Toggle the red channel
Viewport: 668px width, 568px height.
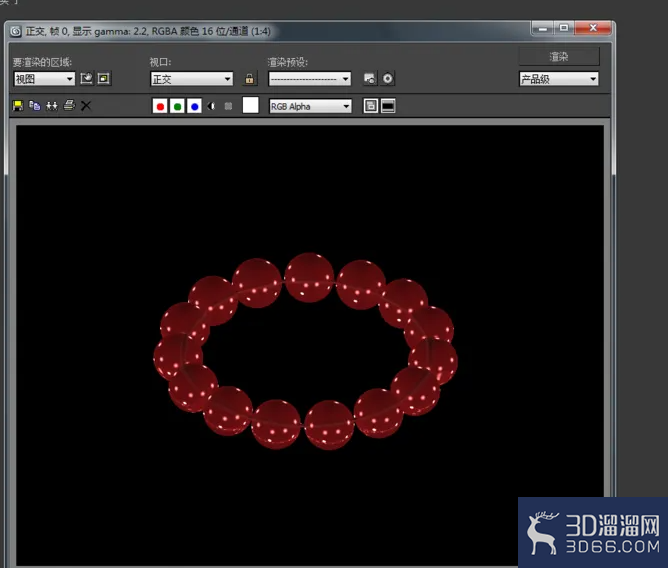pyautogui.click(x=160, y=107)
